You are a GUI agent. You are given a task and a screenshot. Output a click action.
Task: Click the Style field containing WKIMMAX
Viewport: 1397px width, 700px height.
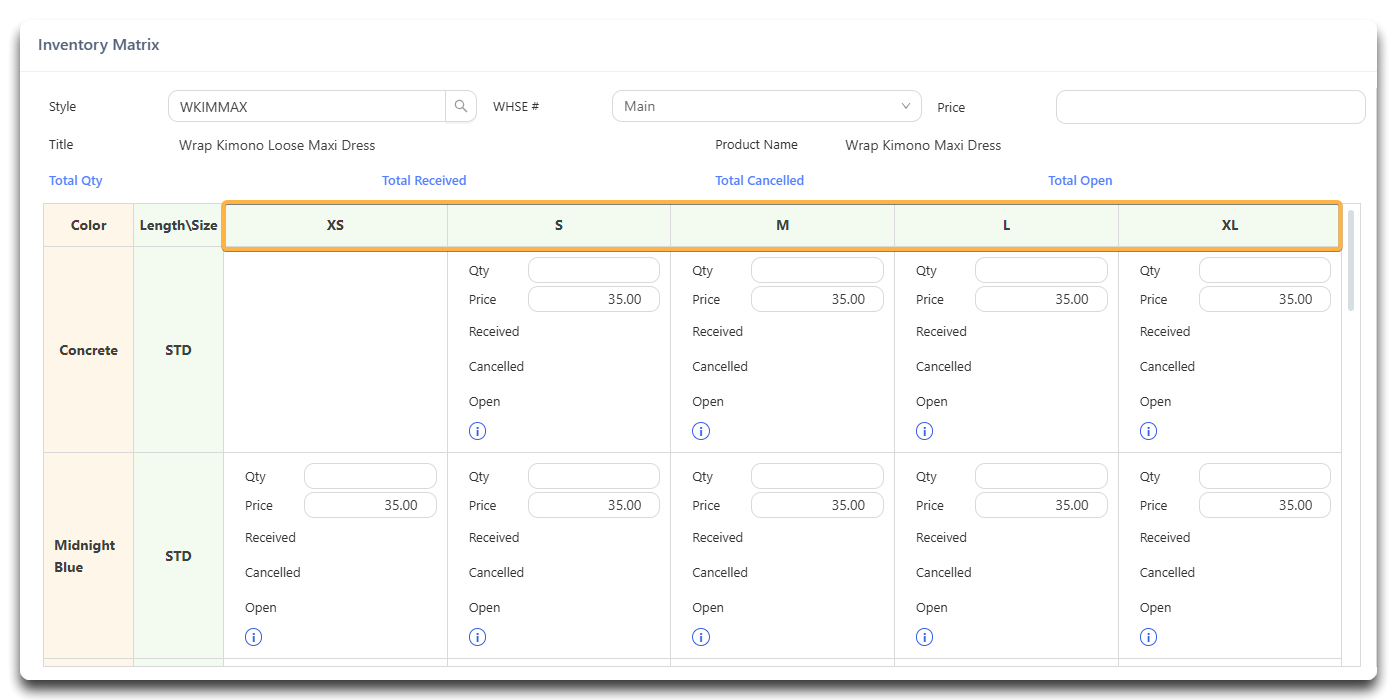(307, 106)
